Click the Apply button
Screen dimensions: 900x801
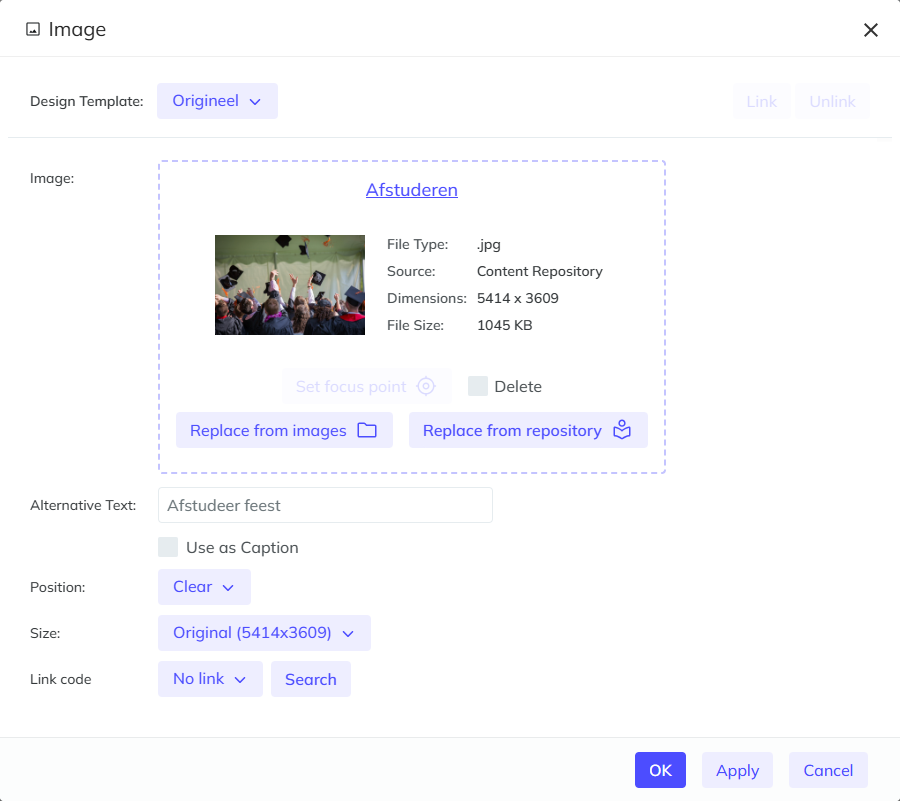coord(737,770)
